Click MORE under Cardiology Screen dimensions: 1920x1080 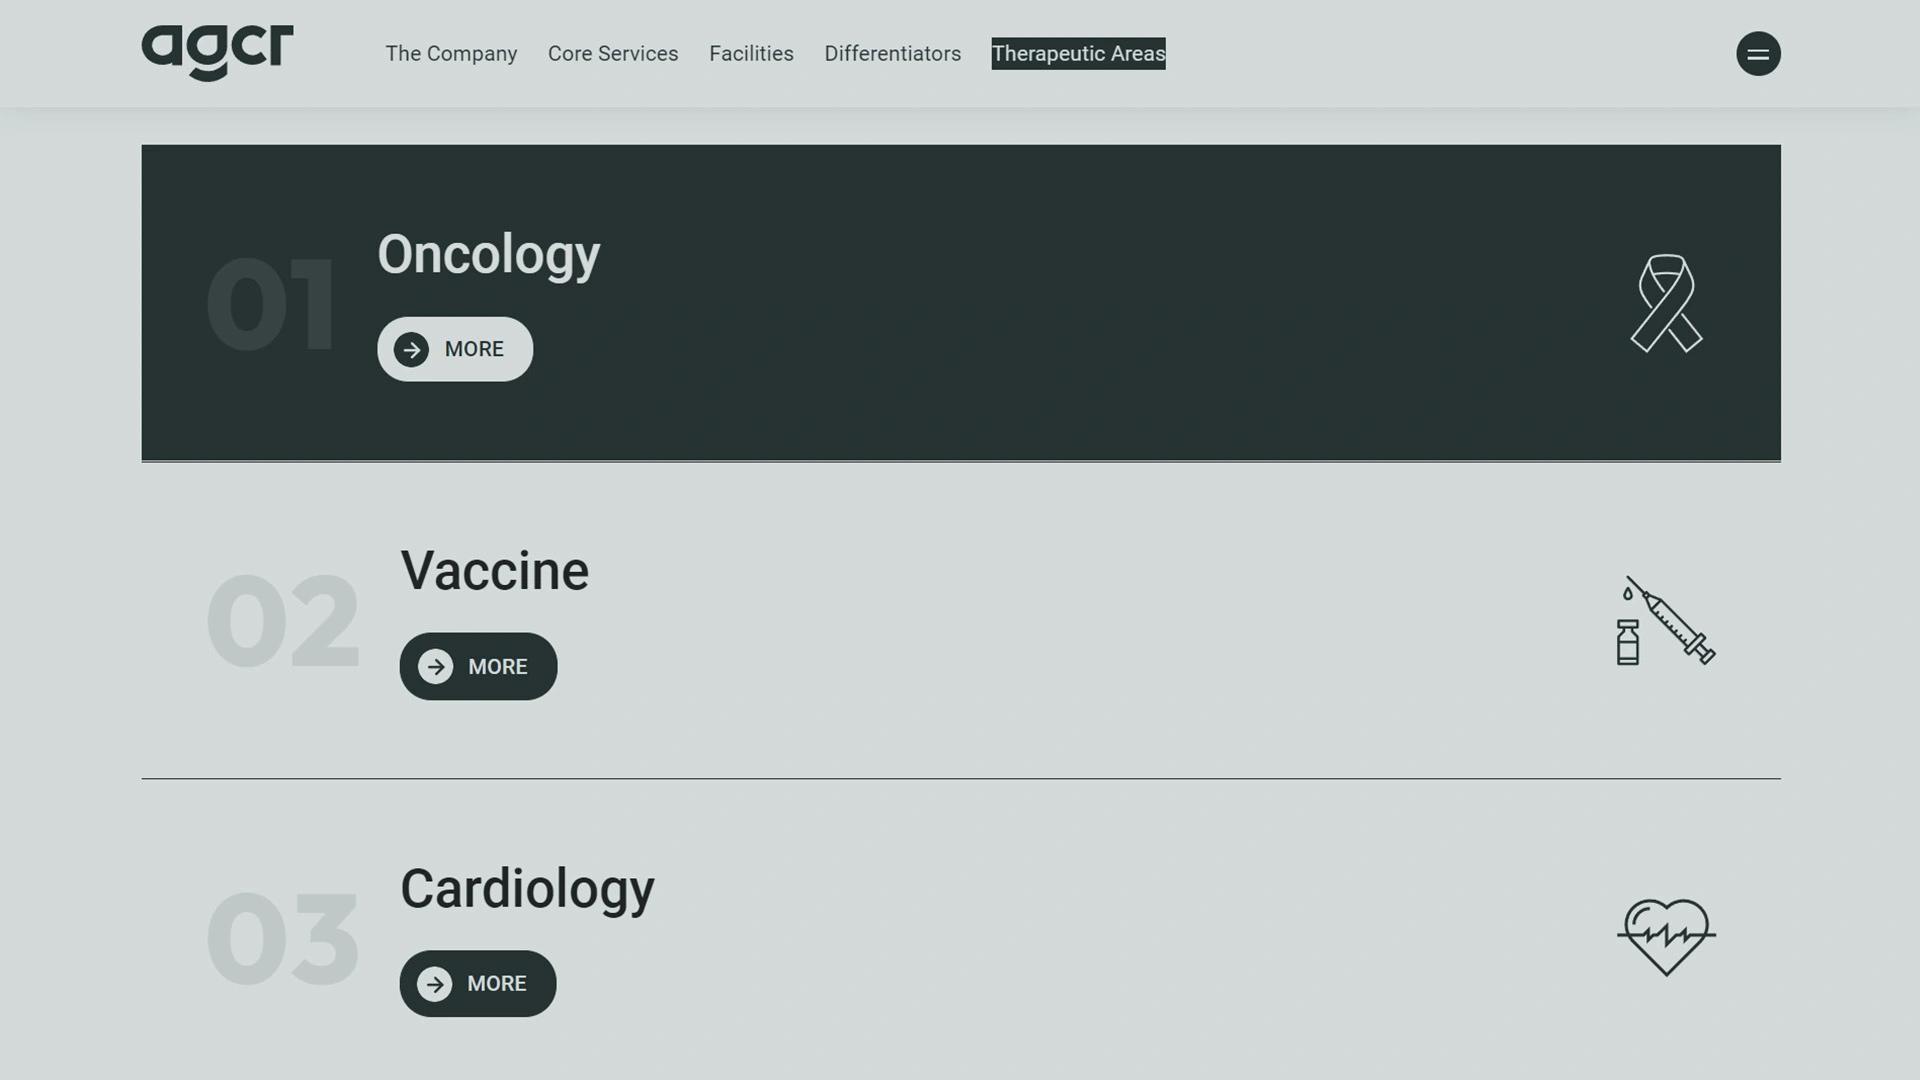click(477, 984)
